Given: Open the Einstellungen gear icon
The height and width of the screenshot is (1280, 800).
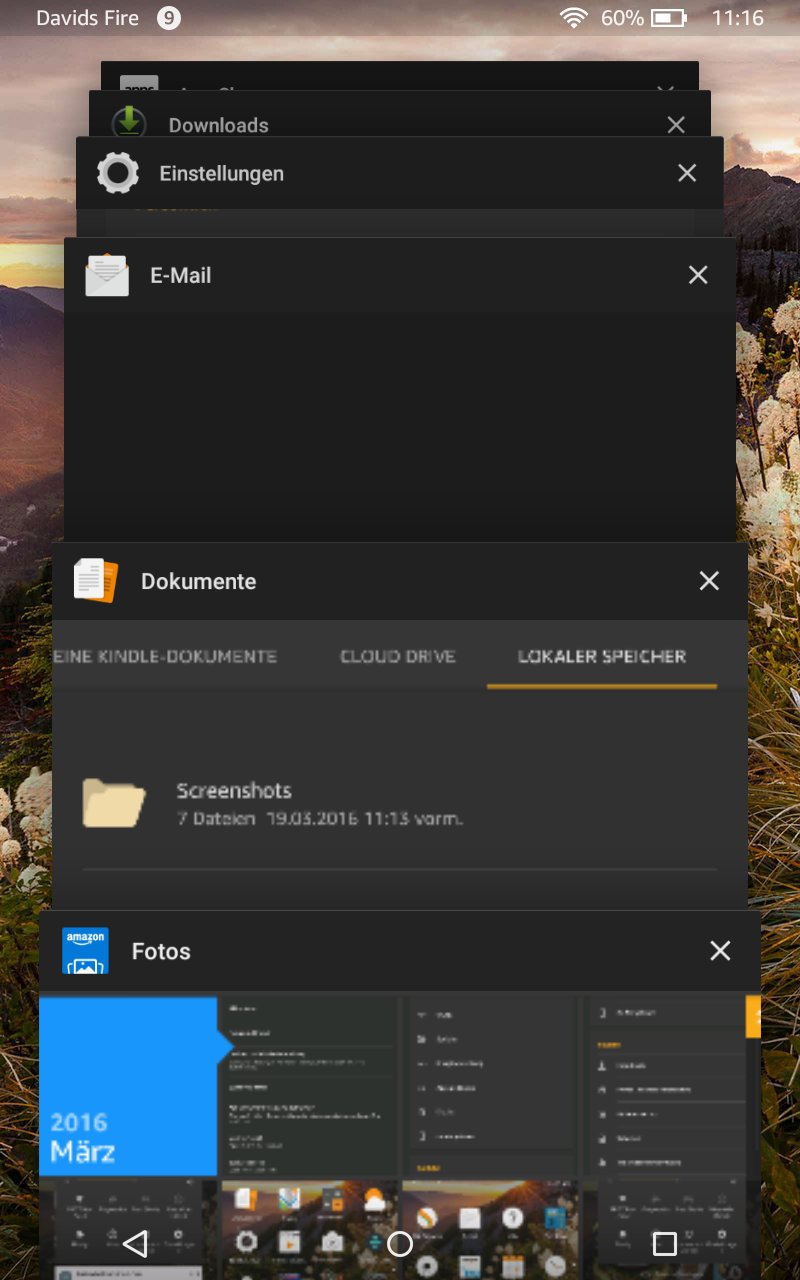Looking at the screenshot, I should click(118, 174).
